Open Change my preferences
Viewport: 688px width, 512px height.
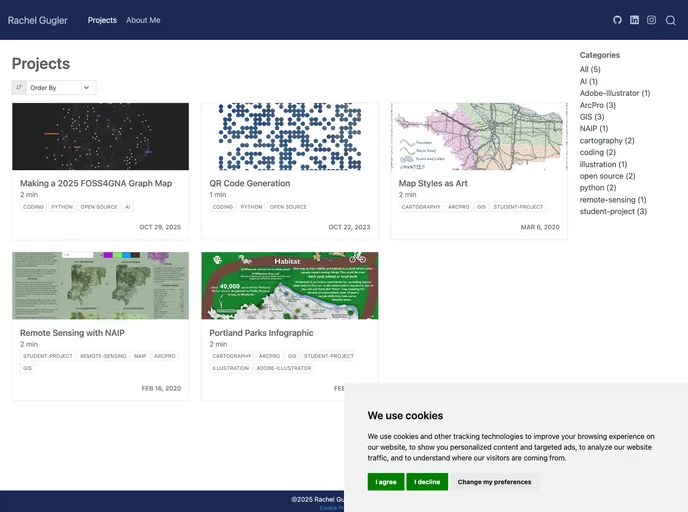pos(494,482)
